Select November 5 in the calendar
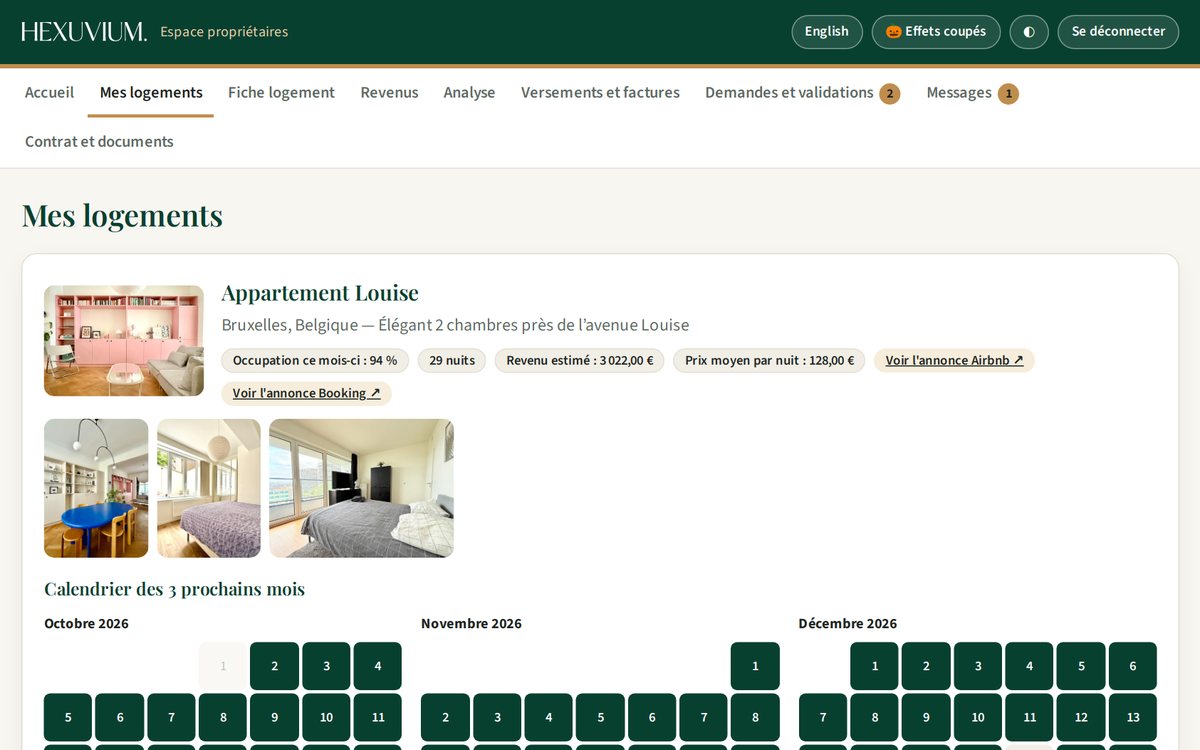 (x=601, y=717)
